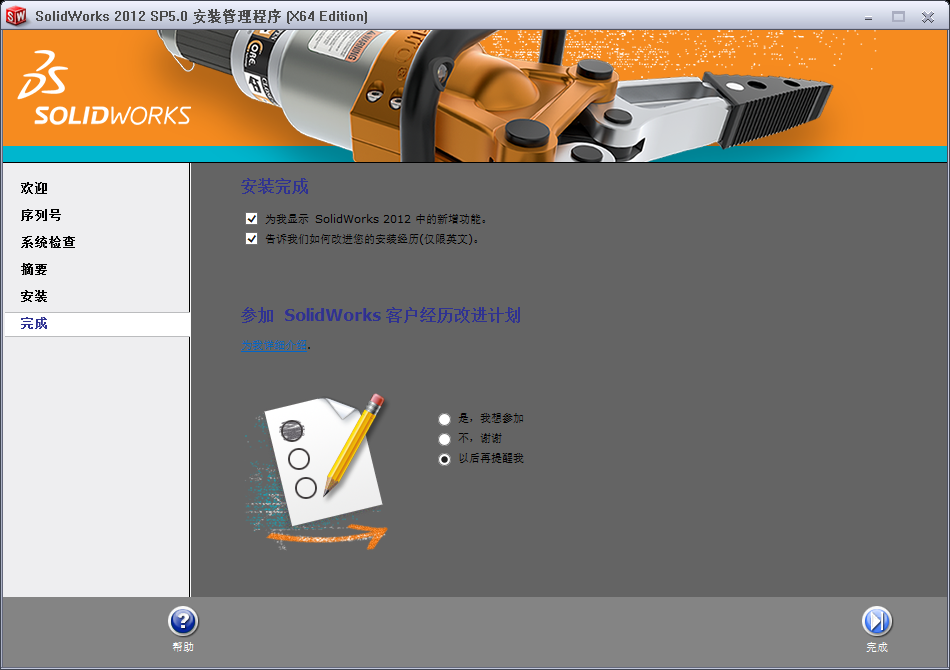Click the Finish (完成) arrow icon
Image resolution: width=950 pixels, height=670 pixels.
(877, 622)
